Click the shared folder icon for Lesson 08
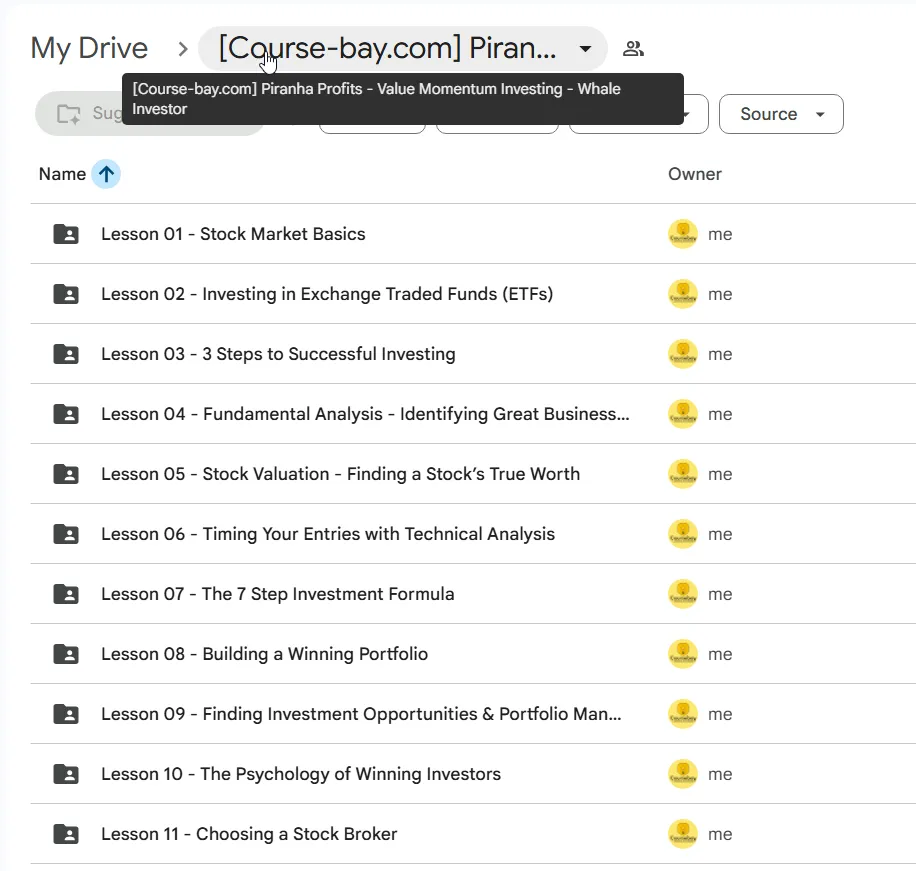 click(x=66, y=654)
